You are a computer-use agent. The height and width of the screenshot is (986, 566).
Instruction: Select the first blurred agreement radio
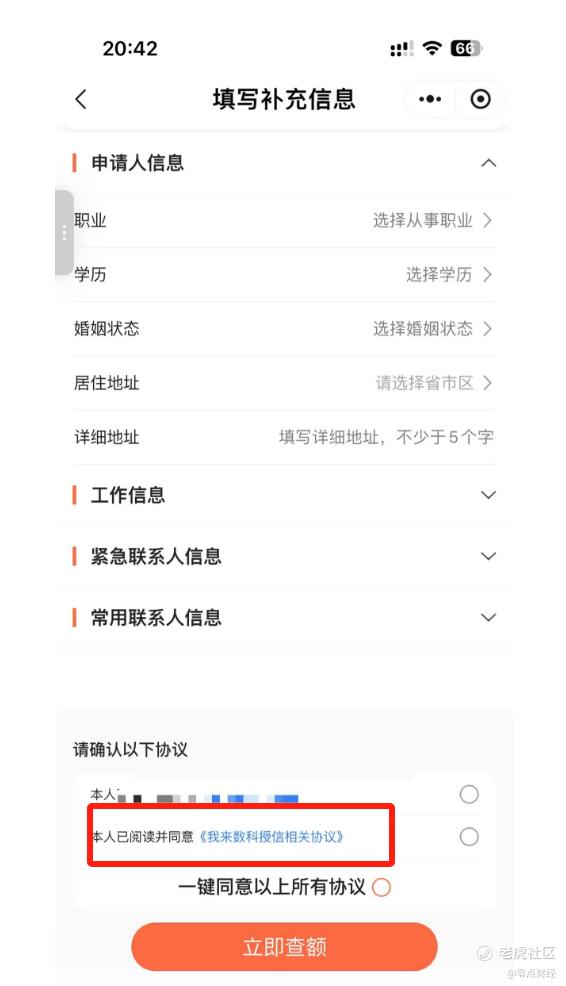469,795
